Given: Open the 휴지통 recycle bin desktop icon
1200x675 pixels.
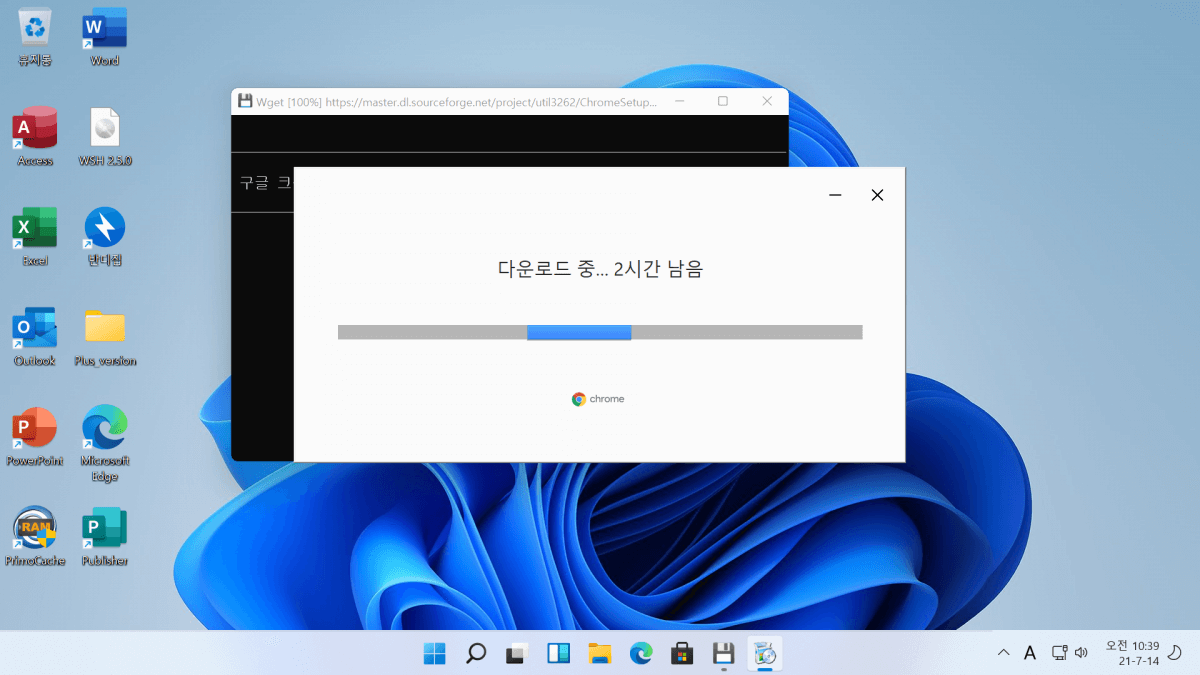Looking at the screenshot, I should 35,36.
